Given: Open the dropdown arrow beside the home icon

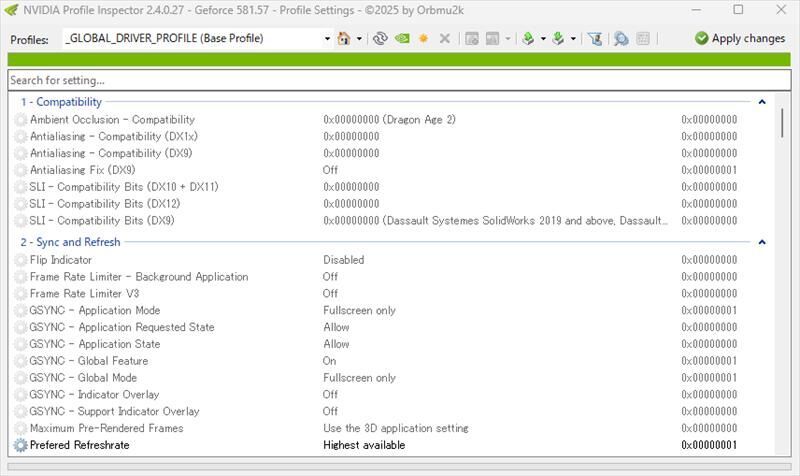Looking at the screenshot, I should (359, 39).
